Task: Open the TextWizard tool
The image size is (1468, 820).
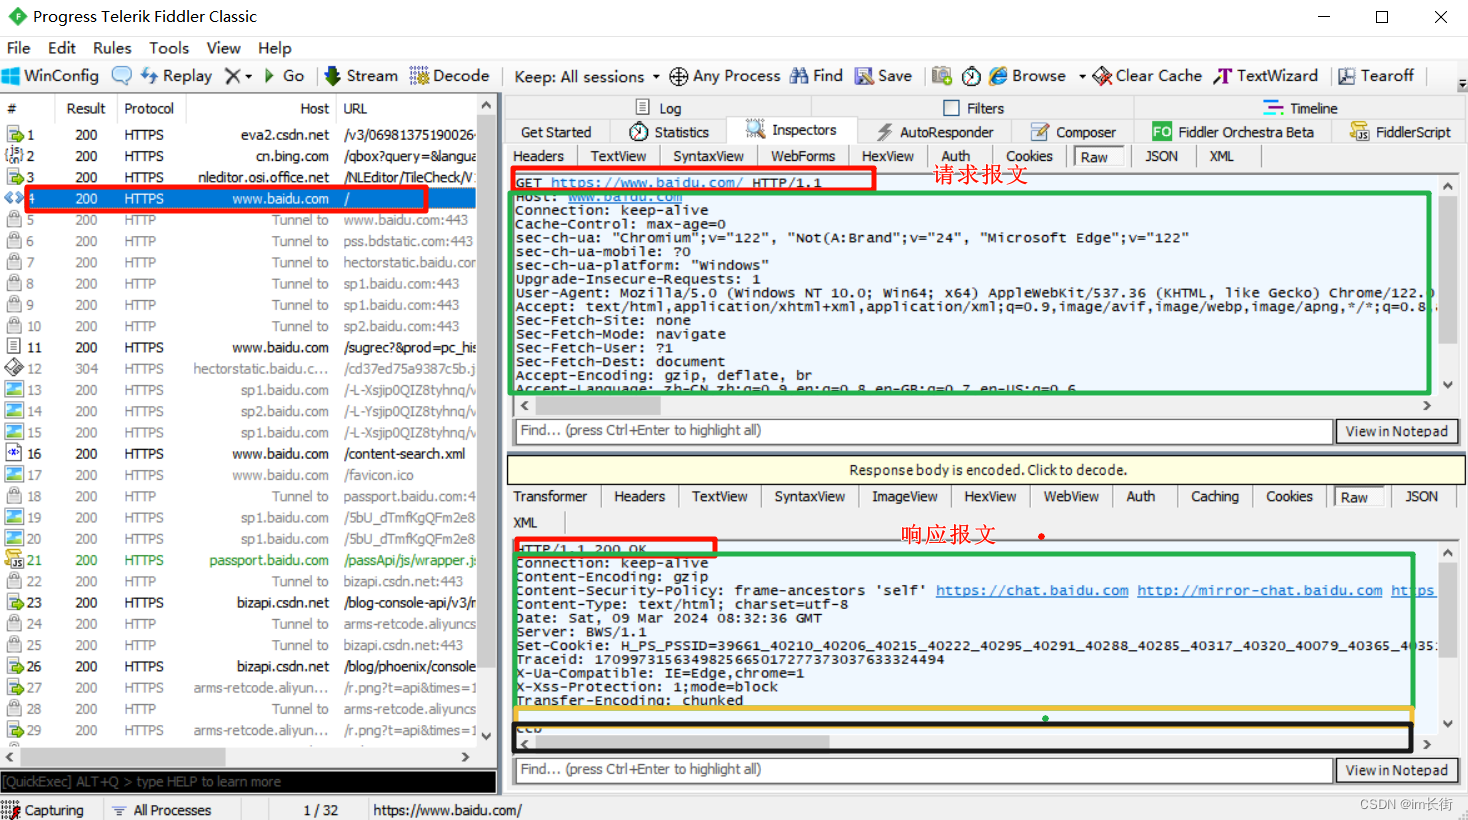Action: click(x=1266, y=76)
